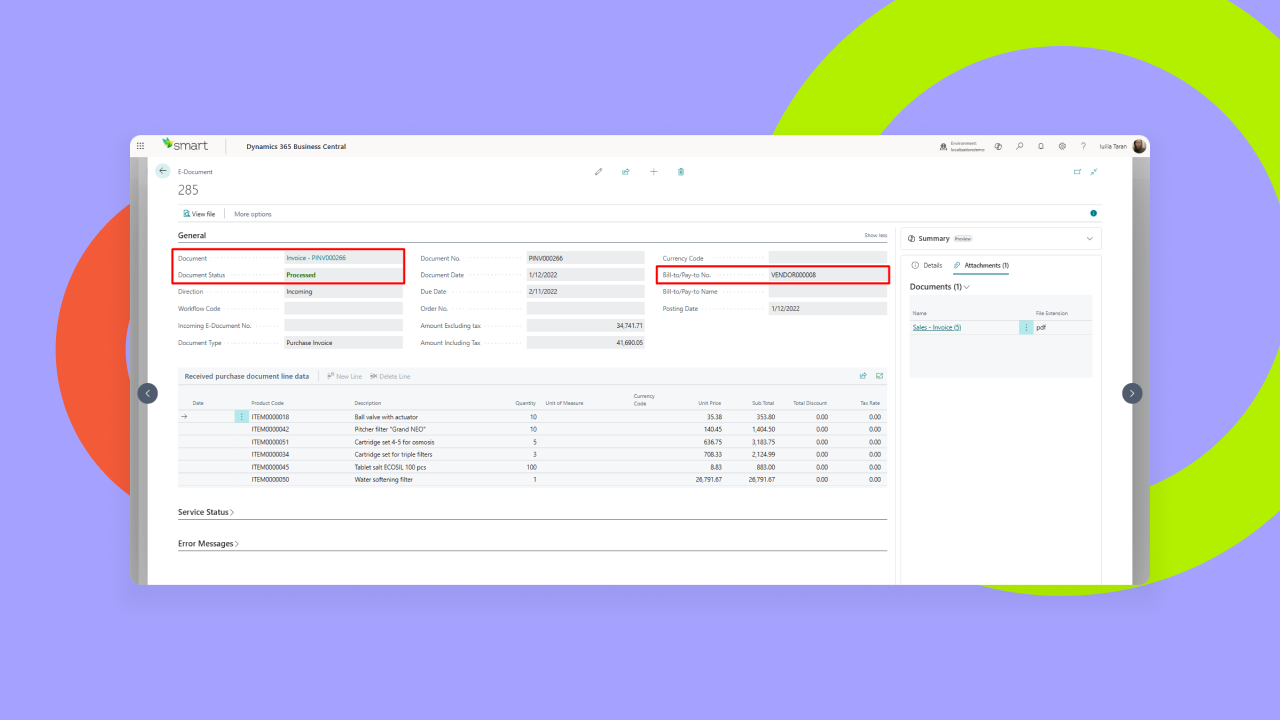Screen dimensions: 1280x720
Task: Click the Quantity column header
Action: coord(526,403)
